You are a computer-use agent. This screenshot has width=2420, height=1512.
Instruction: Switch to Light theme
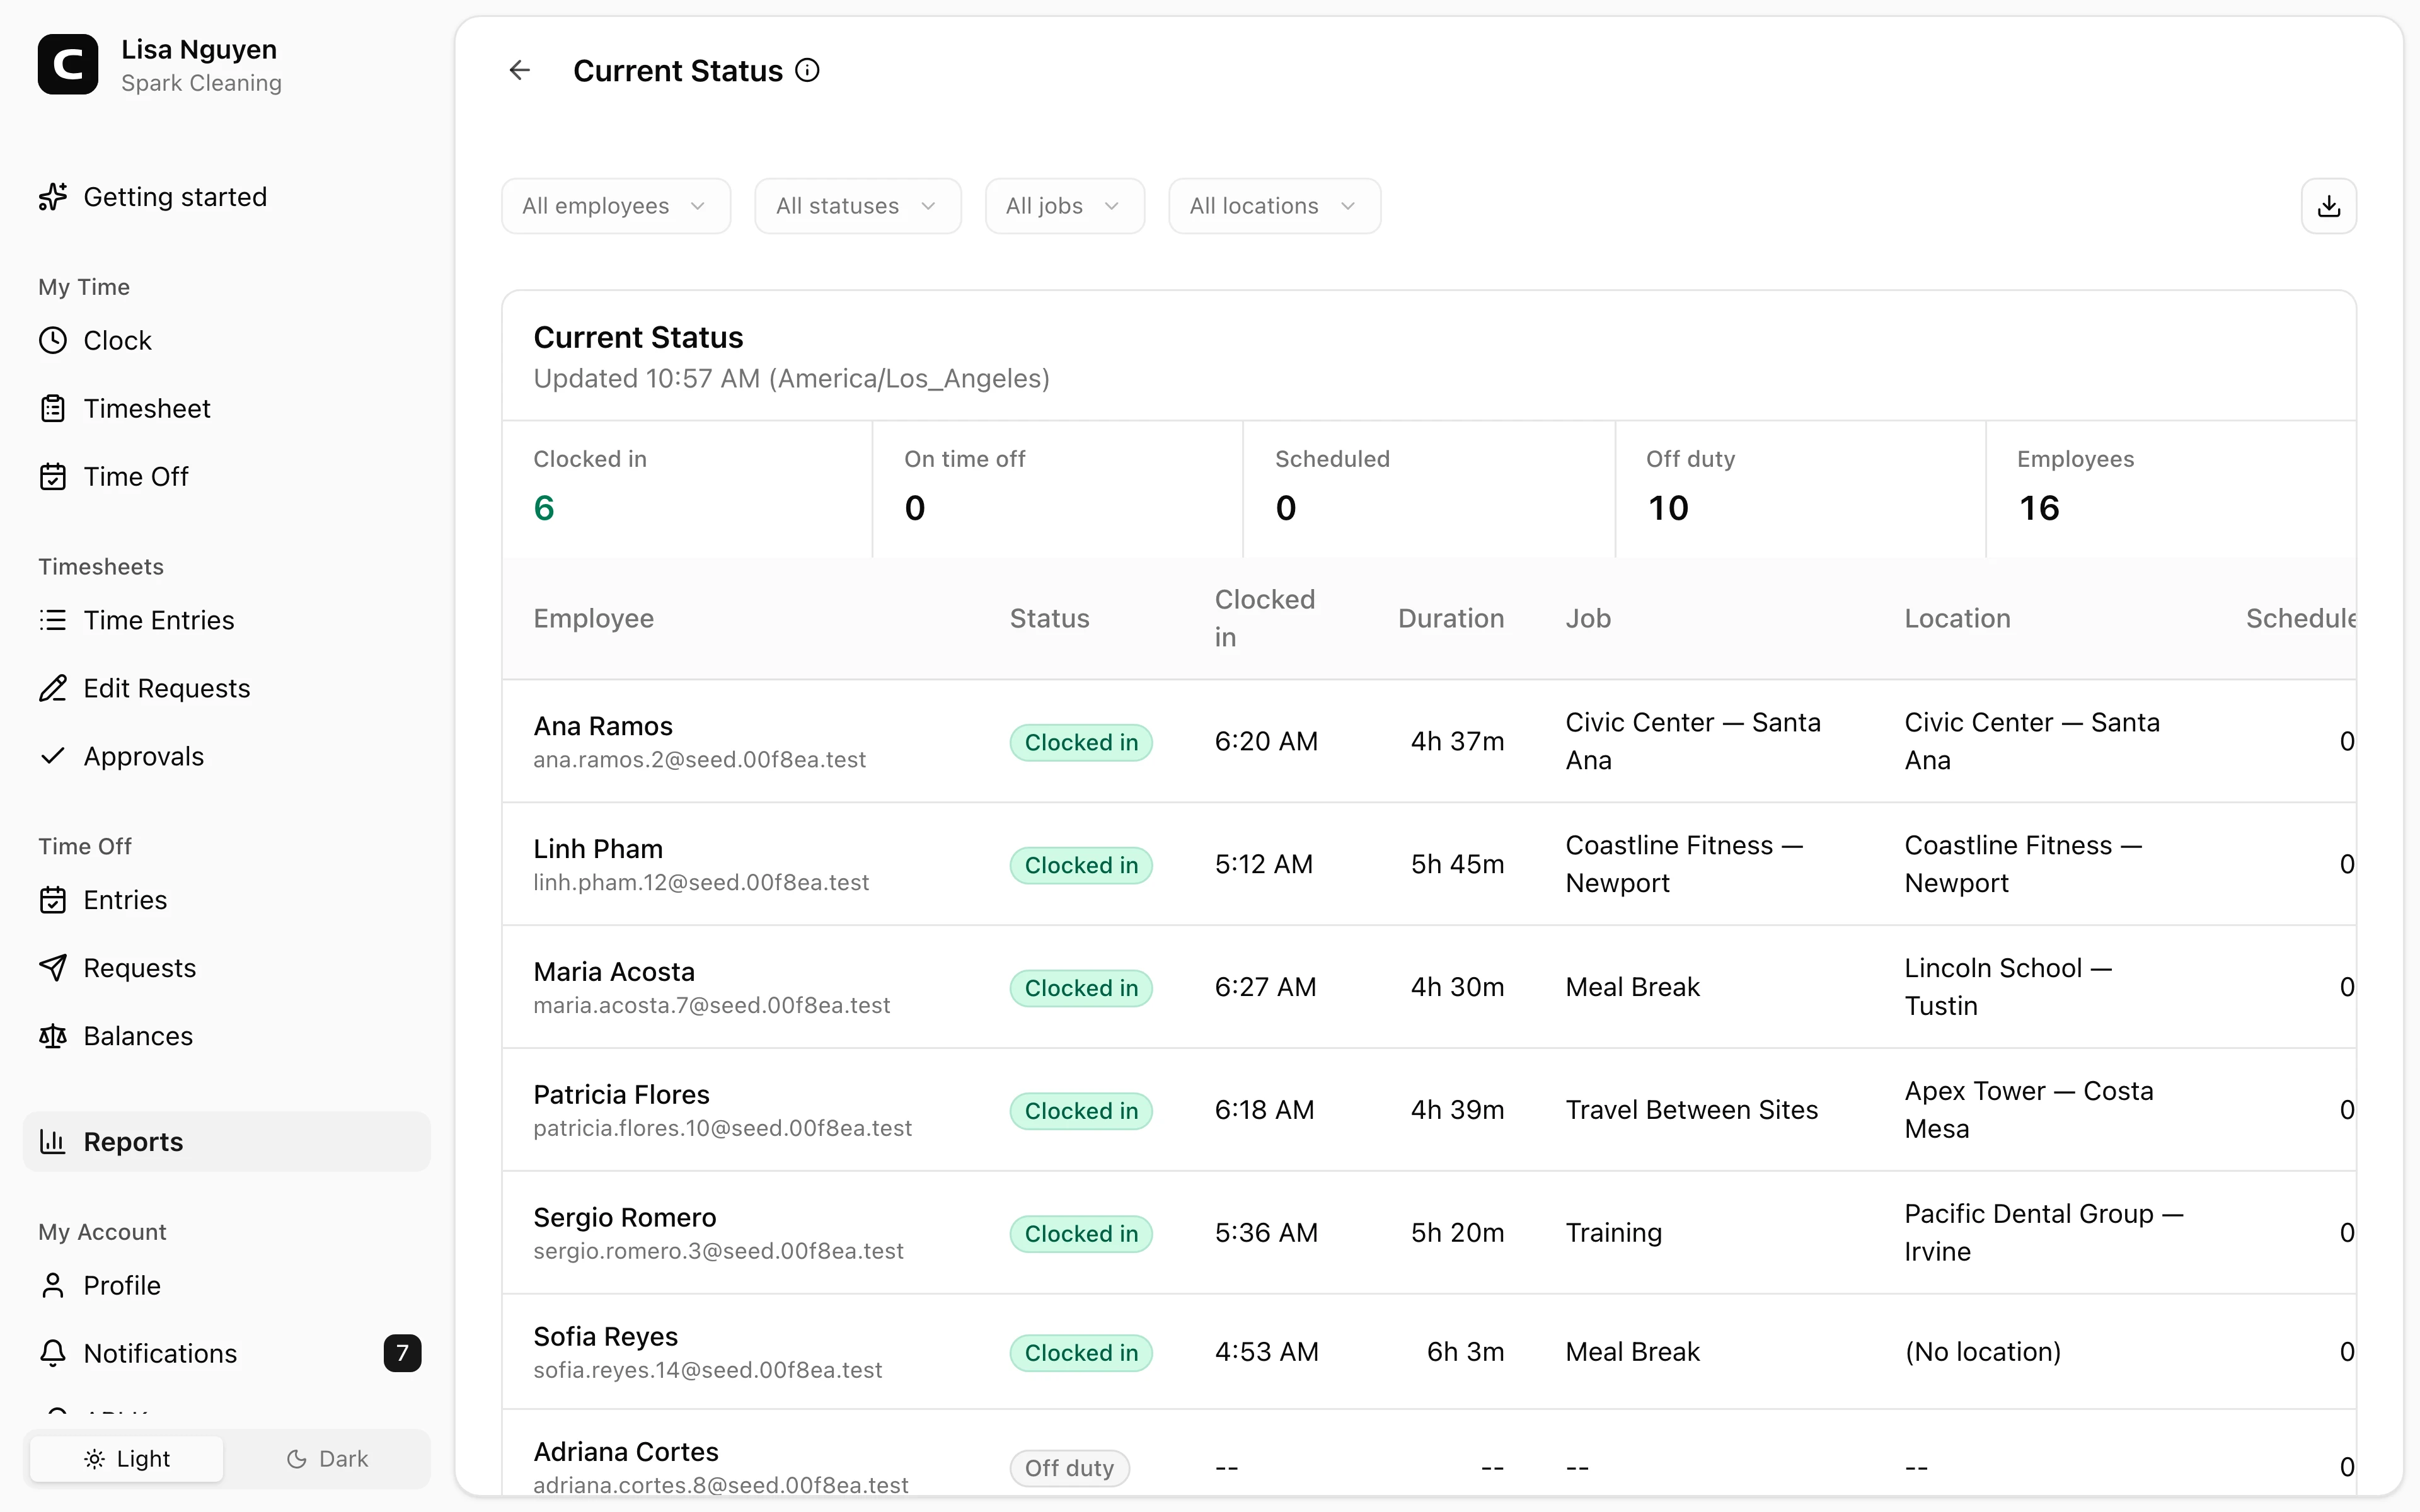coord(127,1459)
